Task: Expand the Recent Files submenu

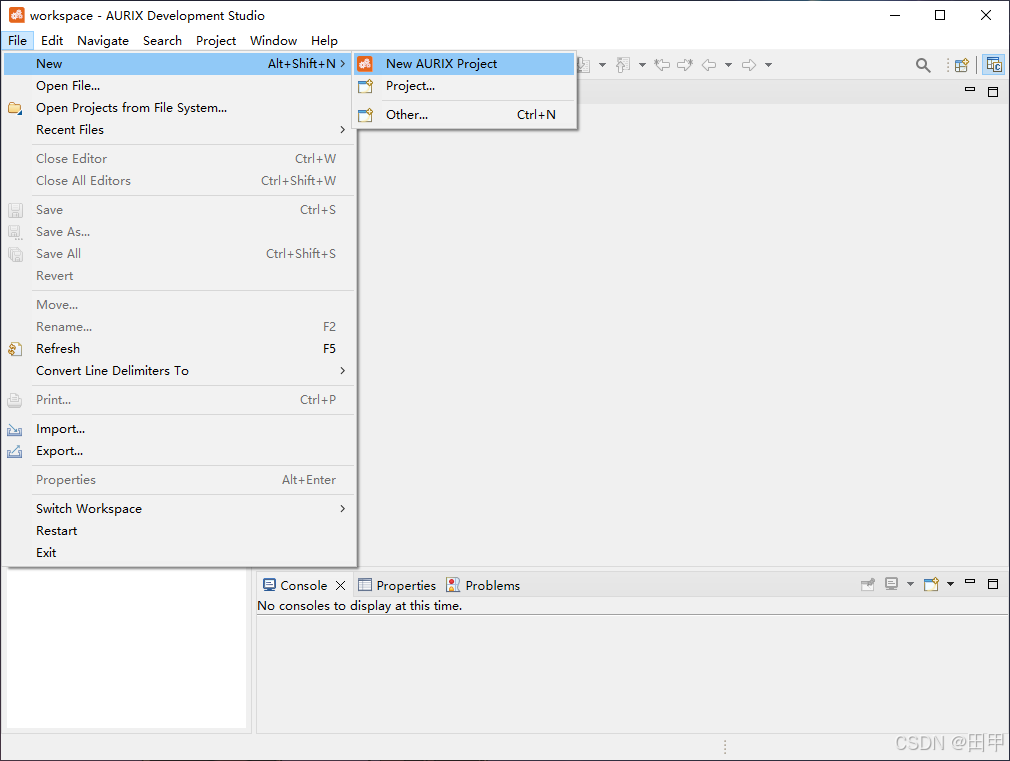Action: click(x=178, y=130)
